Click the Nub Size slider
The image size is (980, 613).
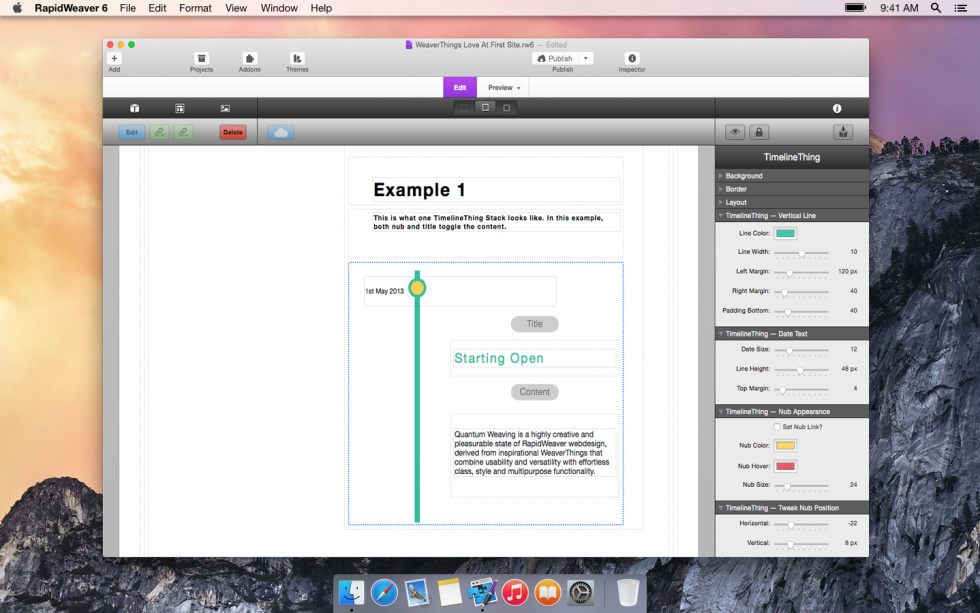pos(801,486)
